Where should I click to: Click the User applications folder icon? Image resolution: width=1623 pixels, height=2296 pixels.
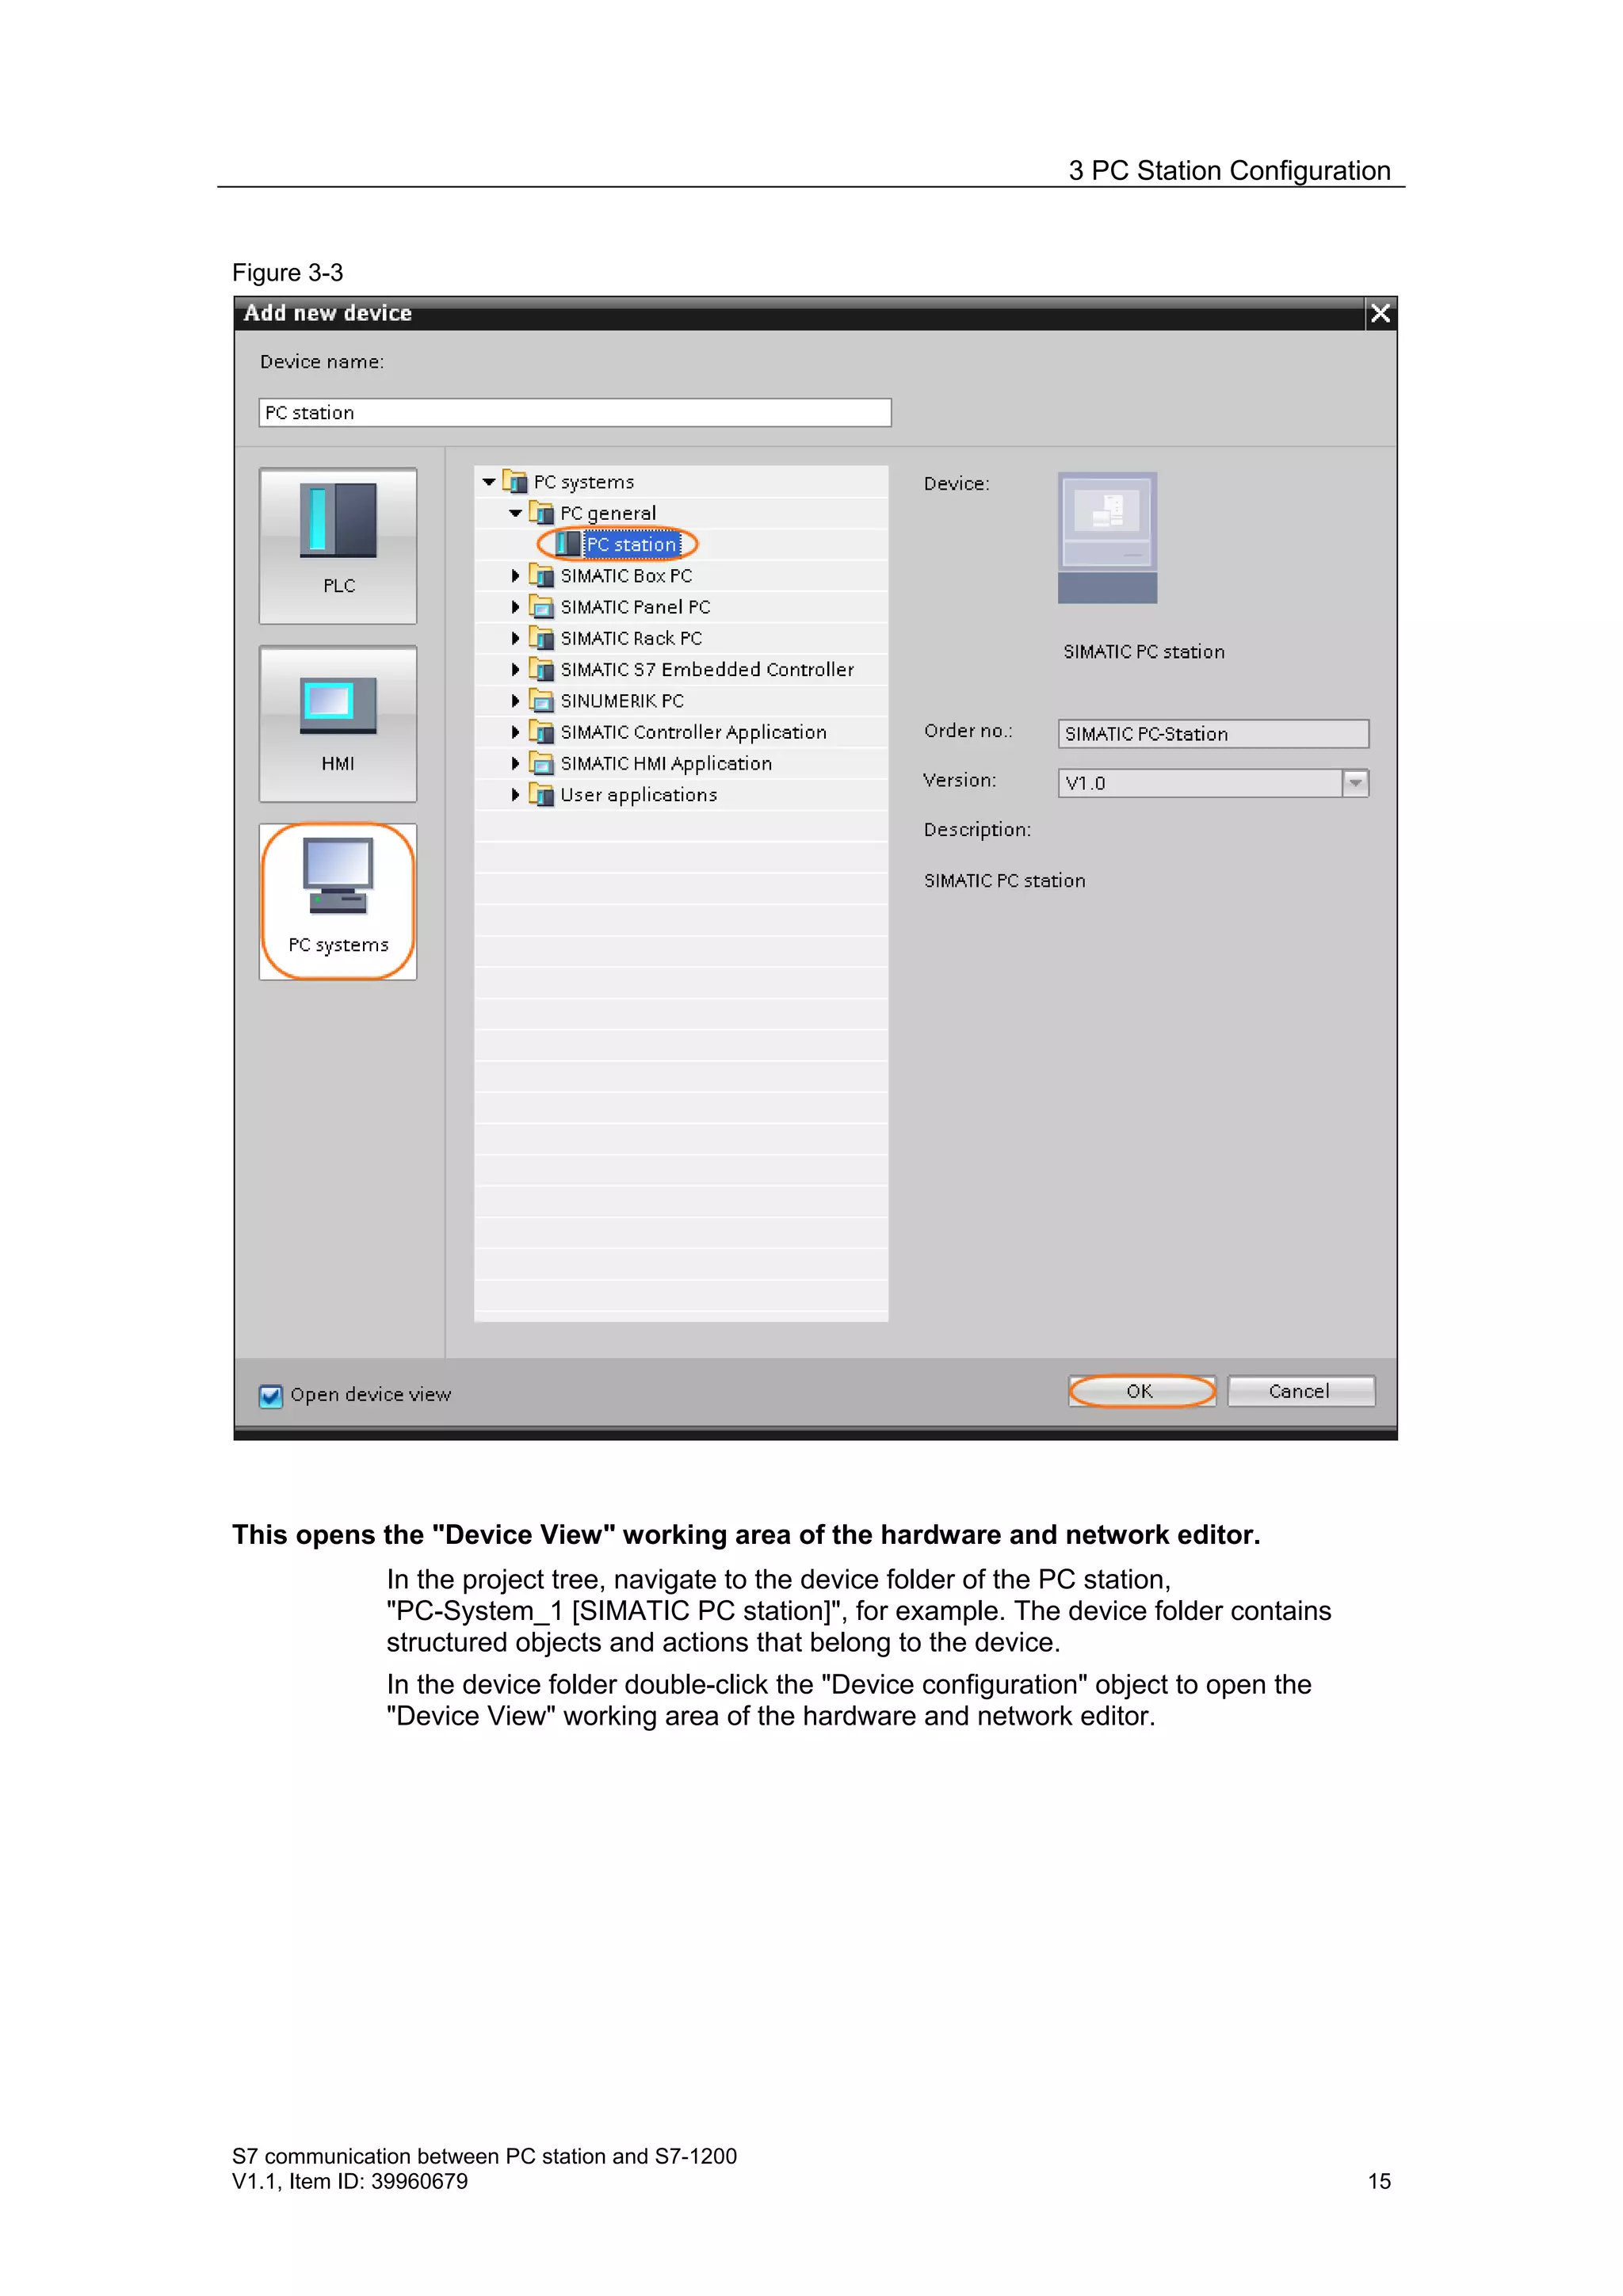tap(541, 795)
